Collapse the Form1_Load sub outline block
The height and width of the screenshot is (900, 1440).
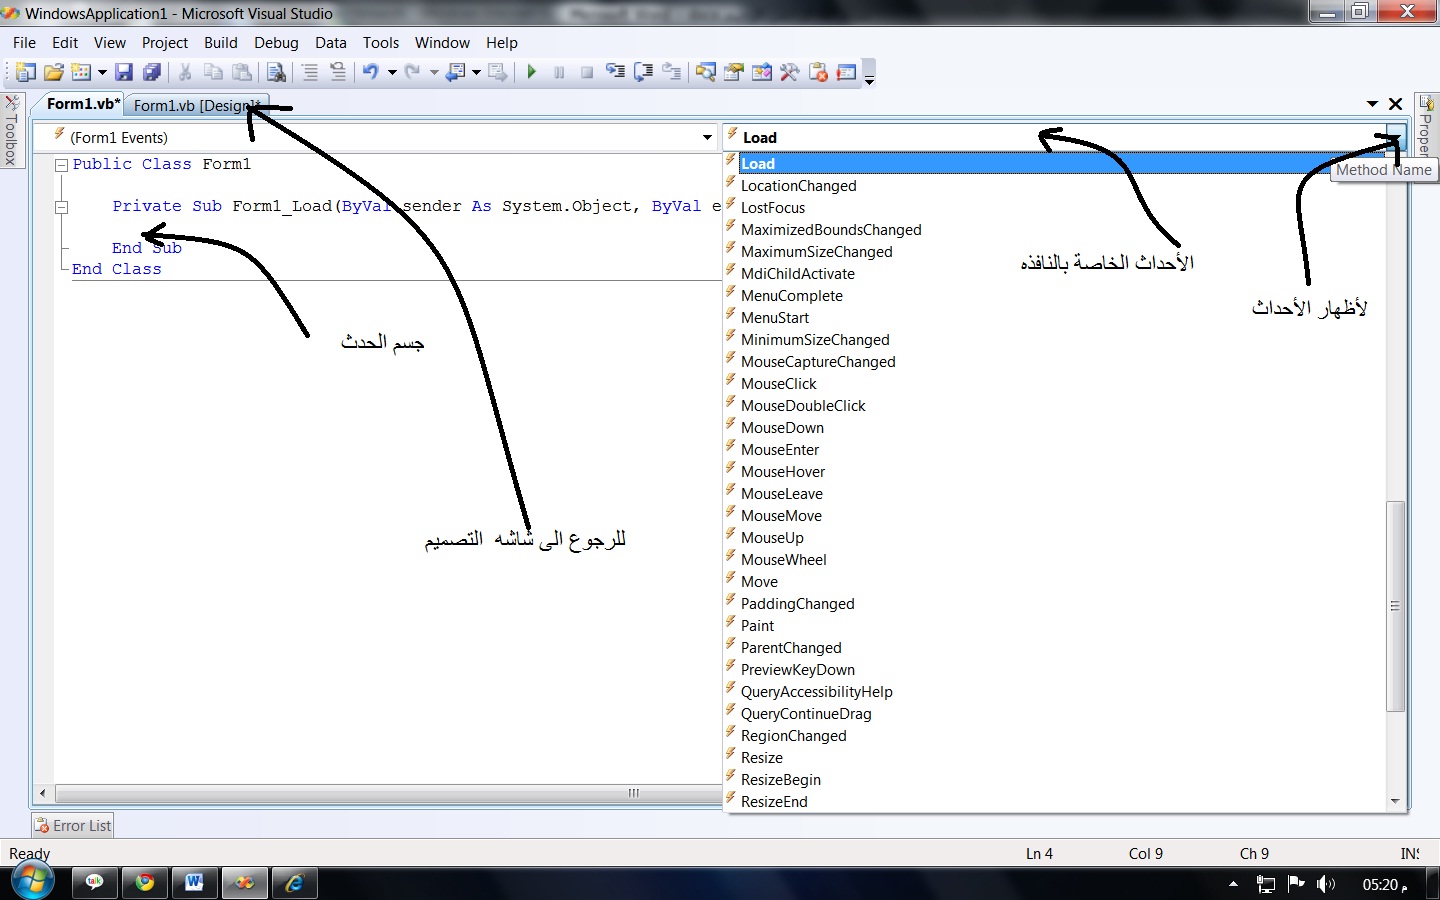coord(62,207)
